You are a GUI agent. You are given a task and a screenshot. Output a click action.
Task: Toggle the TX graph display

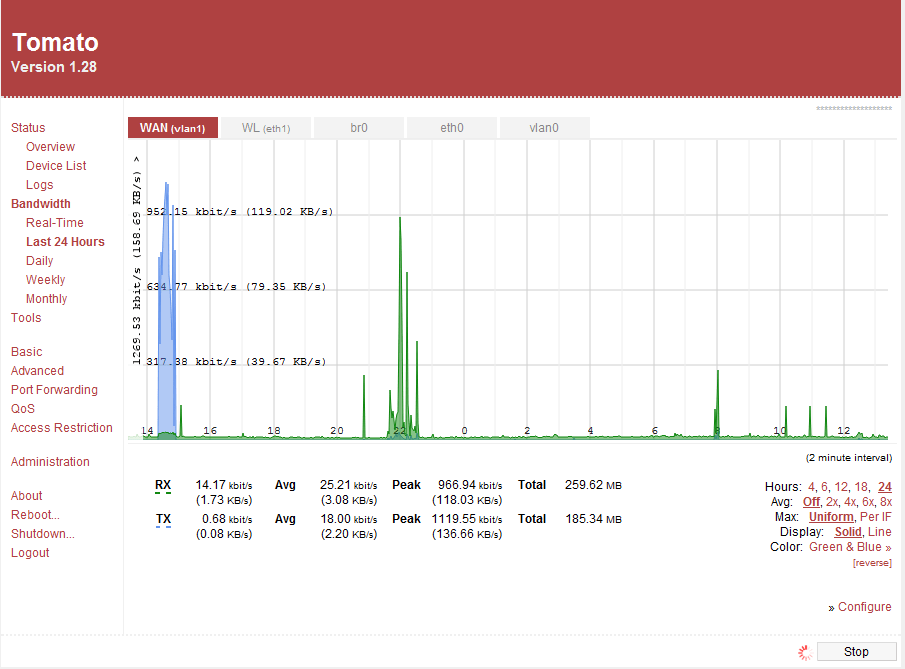(162, 519)
